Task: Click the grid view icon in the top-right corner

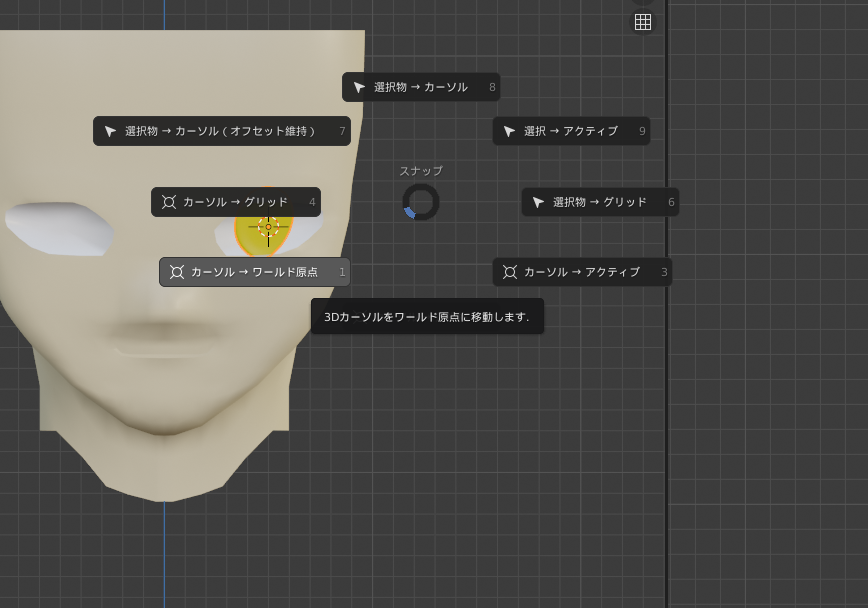Action: [643, 21]
